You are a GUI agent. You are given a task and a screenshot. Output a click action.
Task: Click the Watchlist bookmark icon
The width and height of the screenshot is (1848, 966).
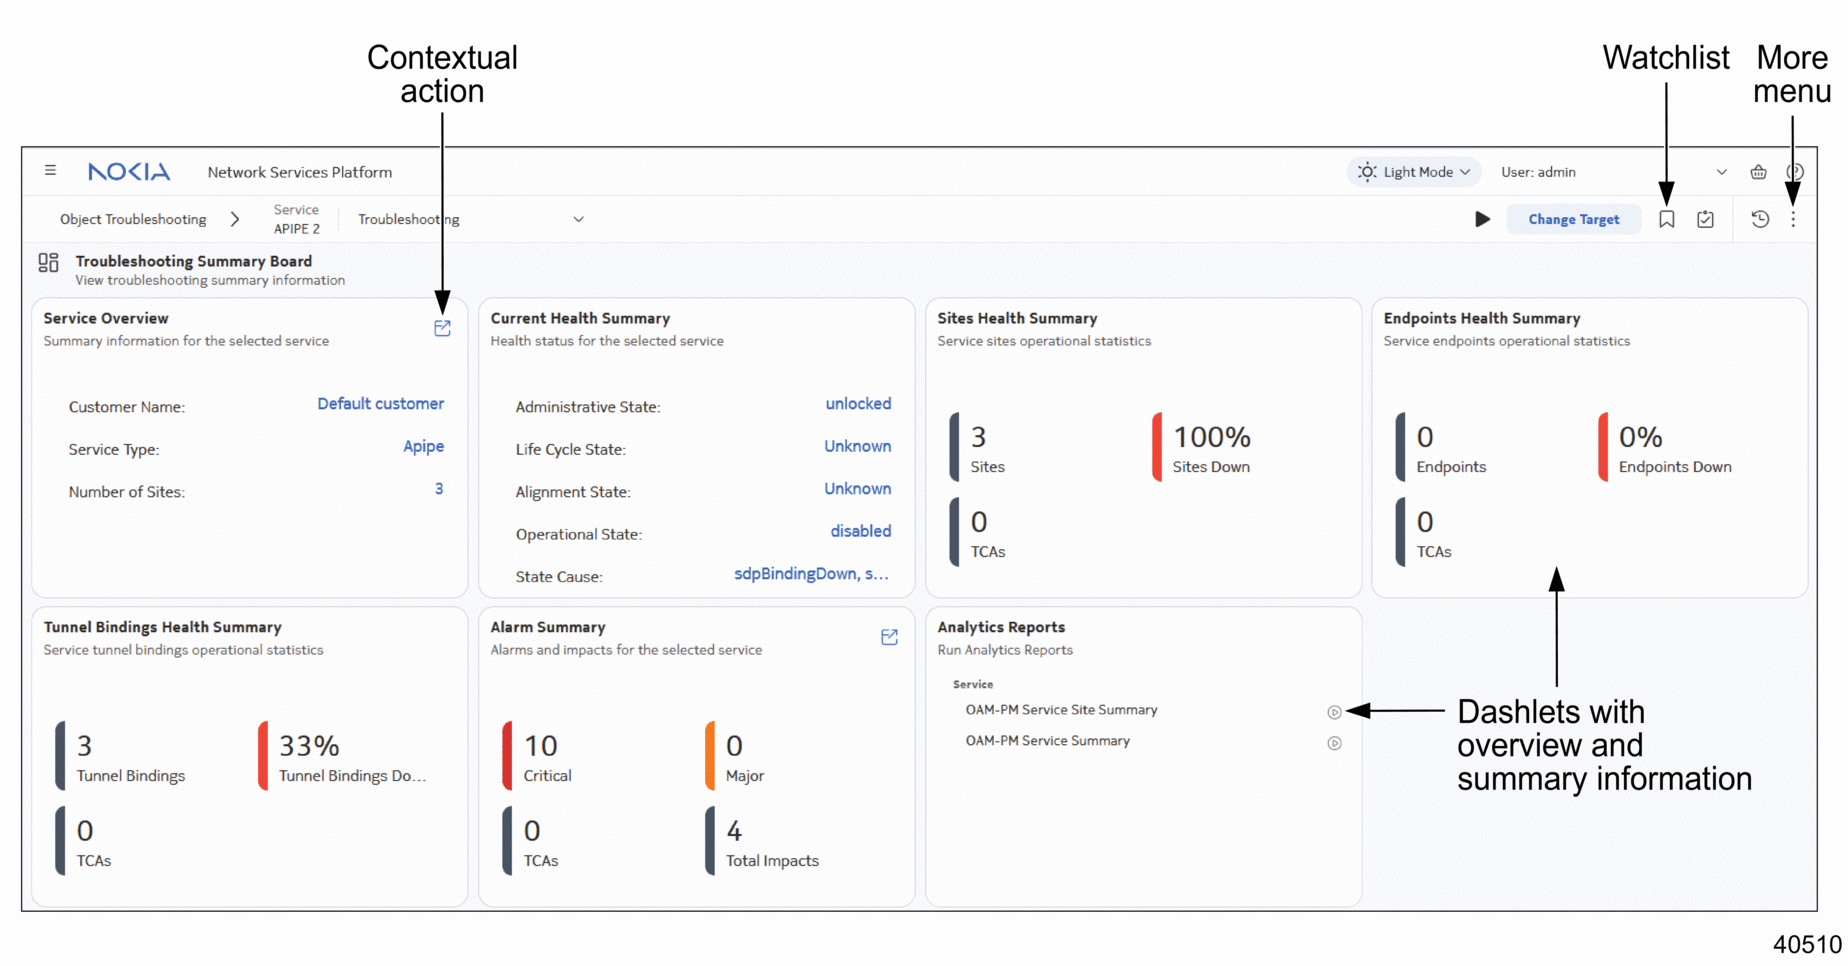coord(1666,219)
